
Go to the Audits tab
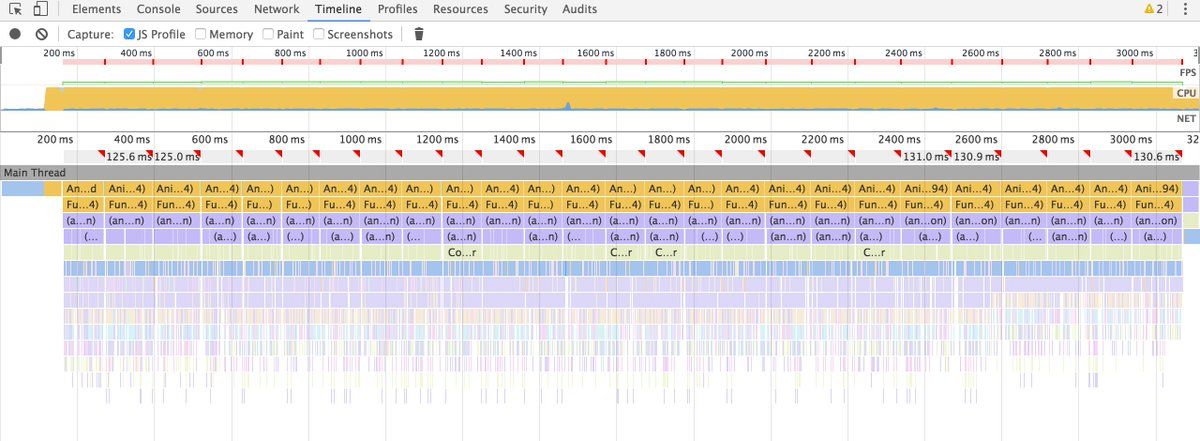point(579,10)
